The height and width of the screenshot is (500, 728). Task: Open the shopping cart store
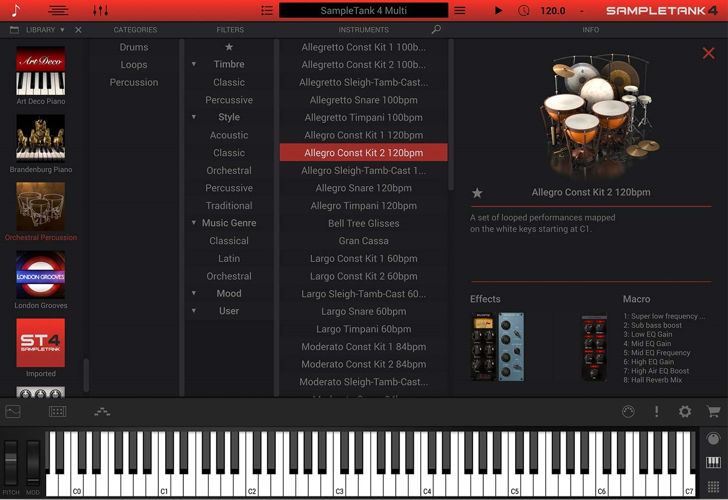pyautogui.click(x=713, y=411)
